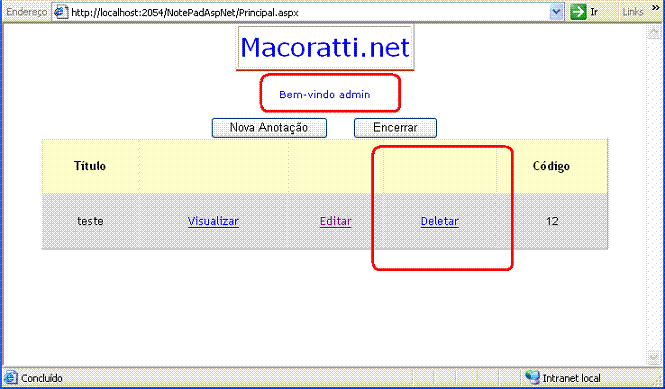Click the Concluído status page icon
Screen dimensions: 665x389
click(11, 378)
